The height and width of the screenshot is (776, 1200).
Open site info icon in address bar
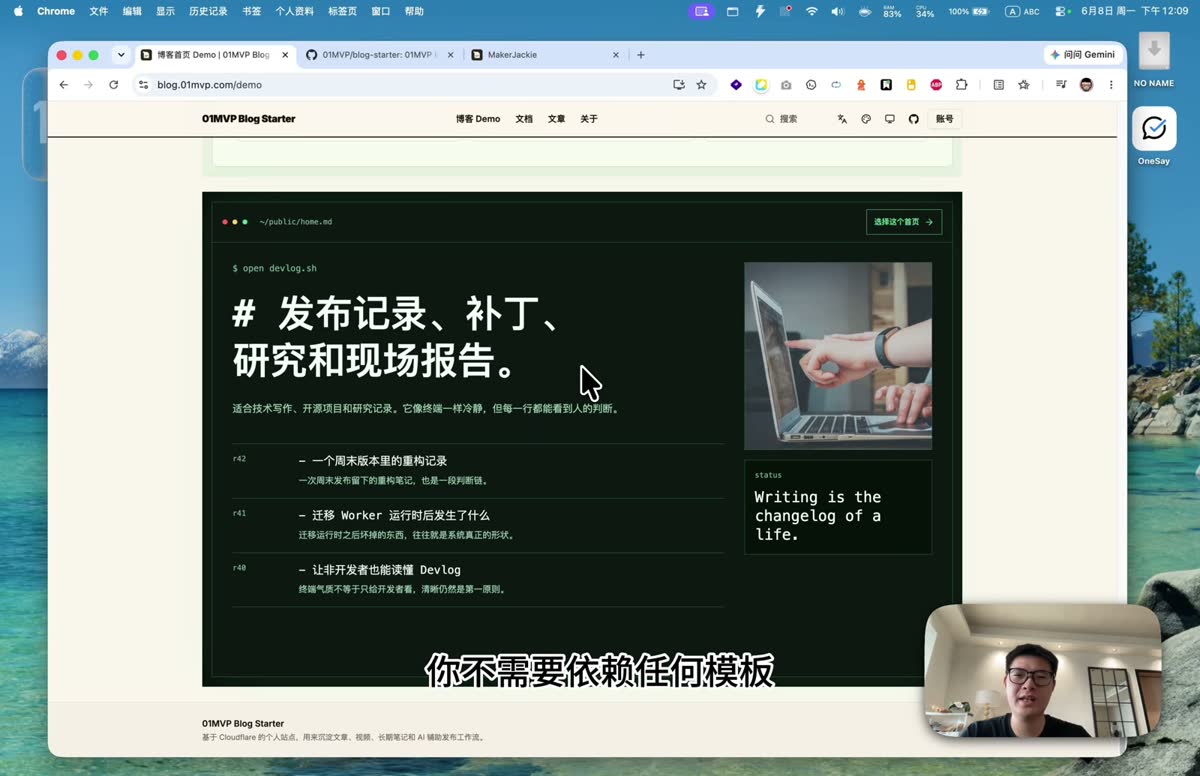click(143, 85)
